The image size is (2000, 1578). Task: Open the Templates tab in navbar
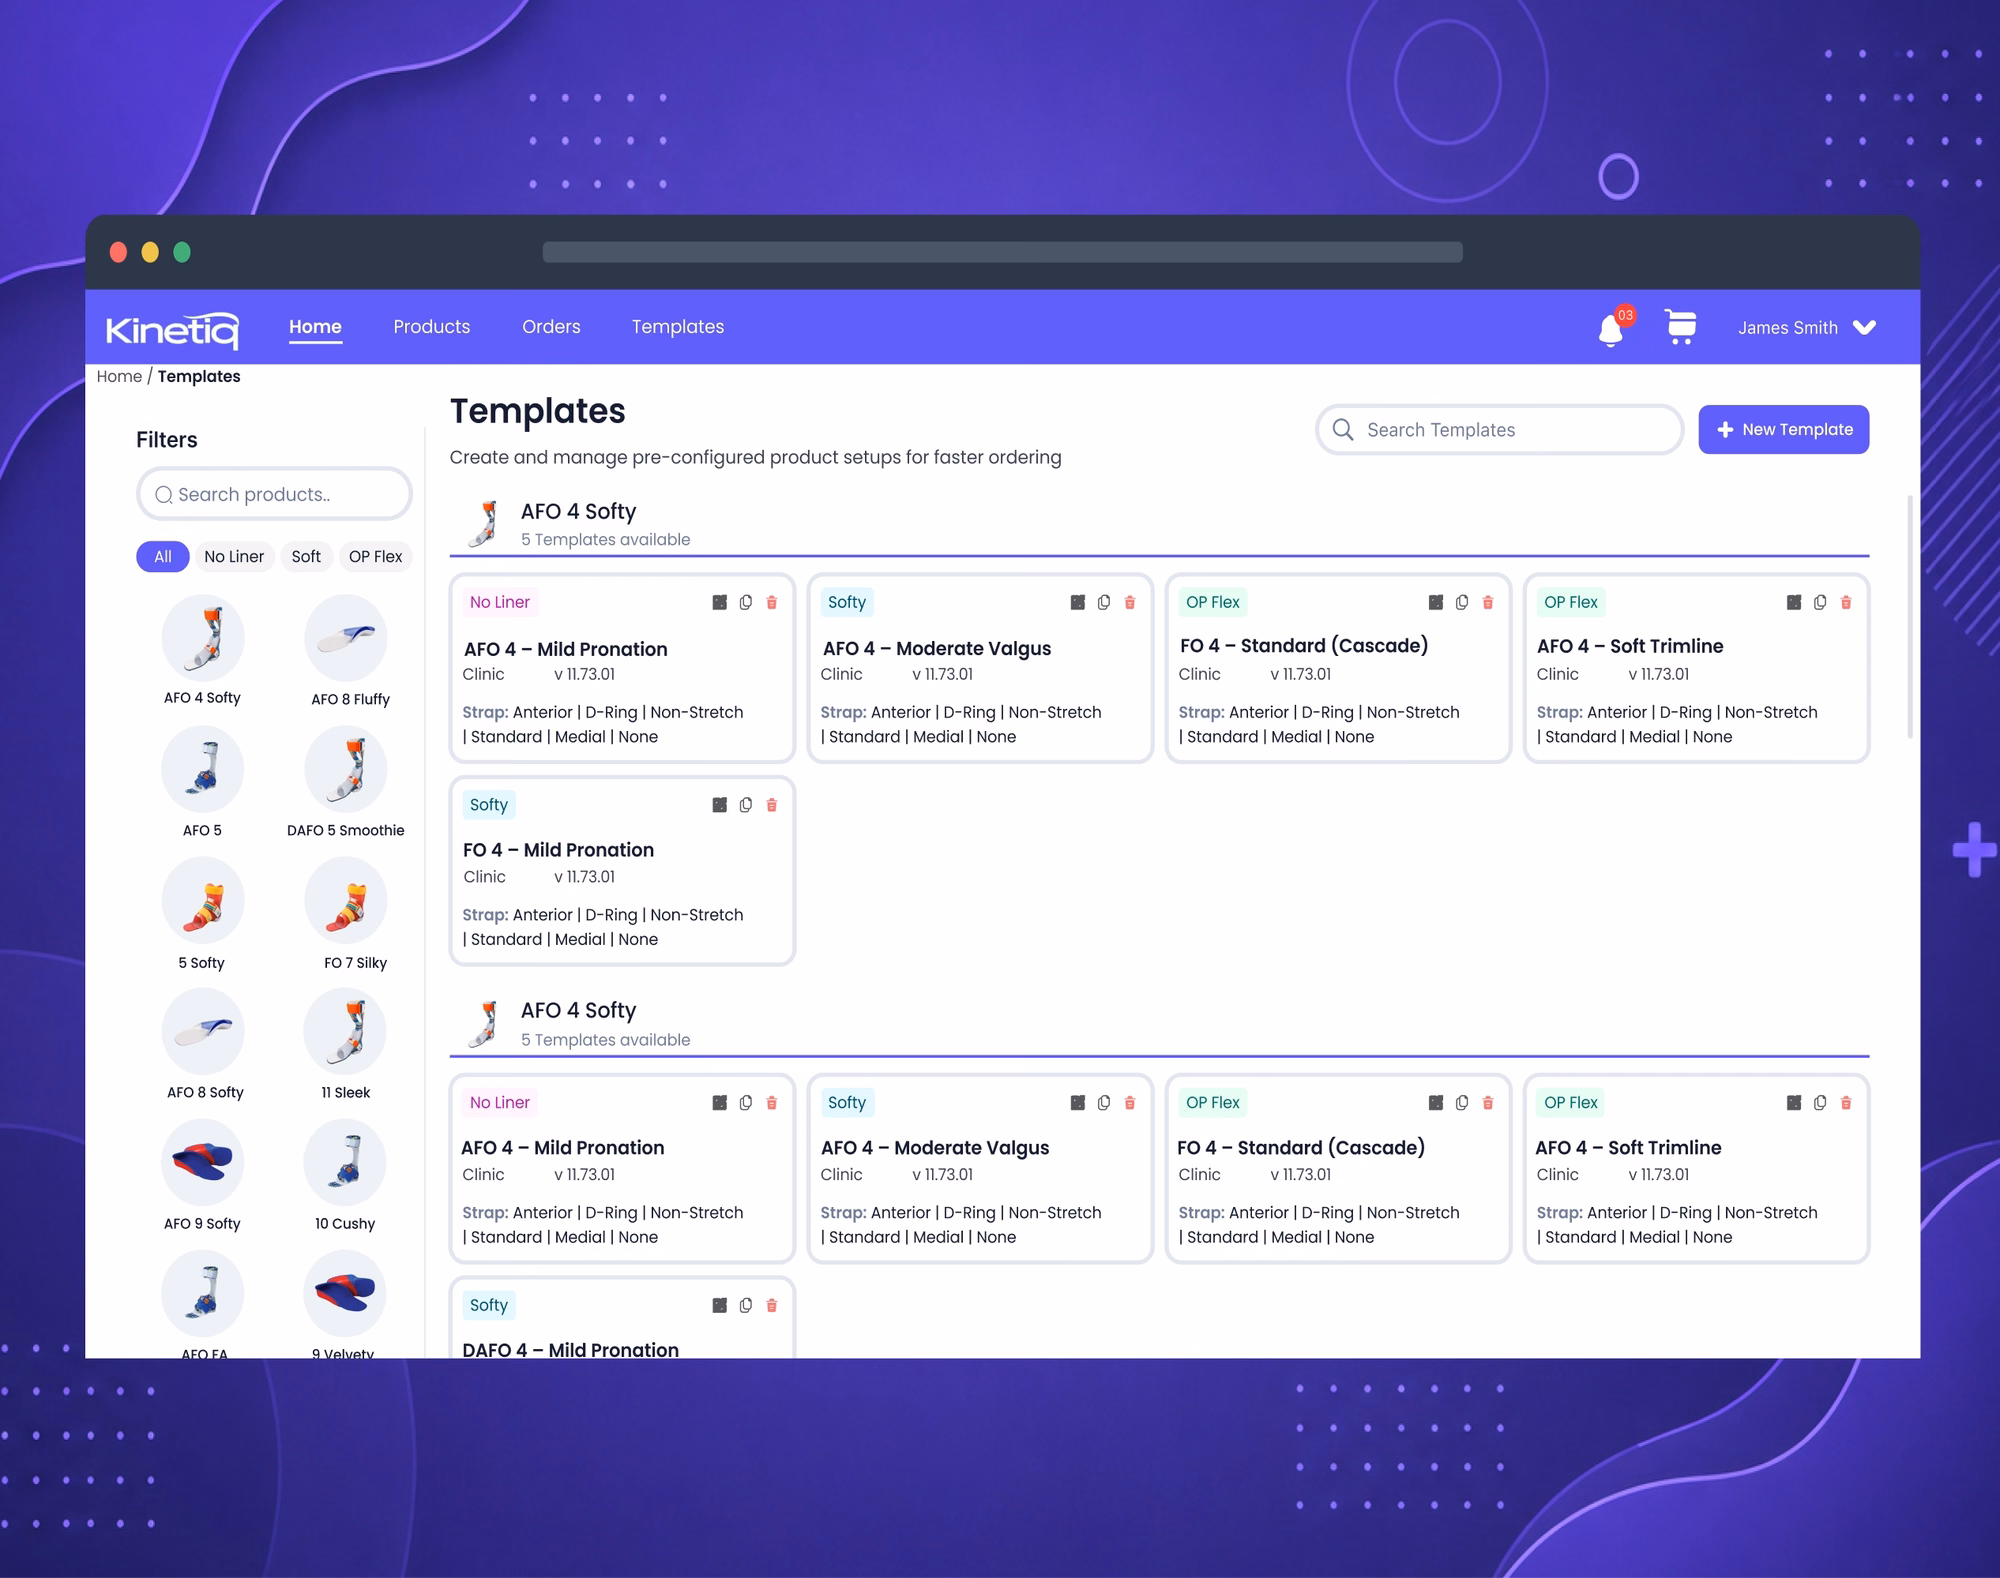[678, 327]
